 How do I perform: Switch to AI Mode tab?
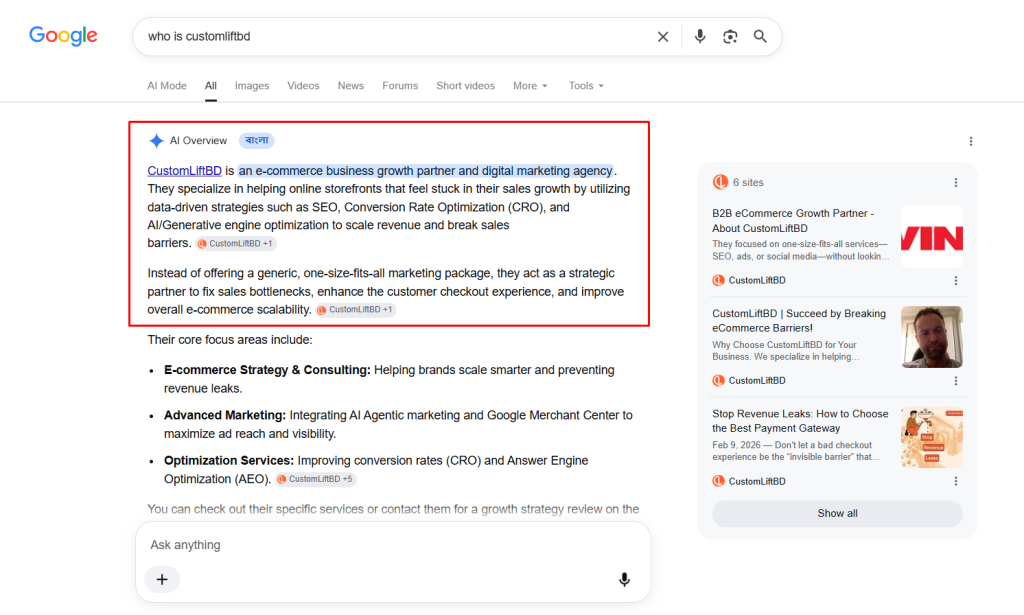point(167,86)
